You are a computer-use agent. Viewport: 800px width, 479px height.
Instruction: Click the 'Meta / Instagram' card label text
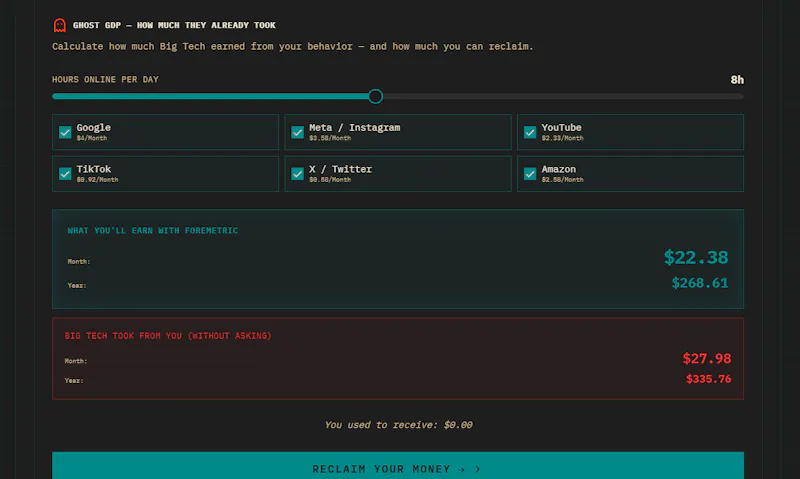355,128
